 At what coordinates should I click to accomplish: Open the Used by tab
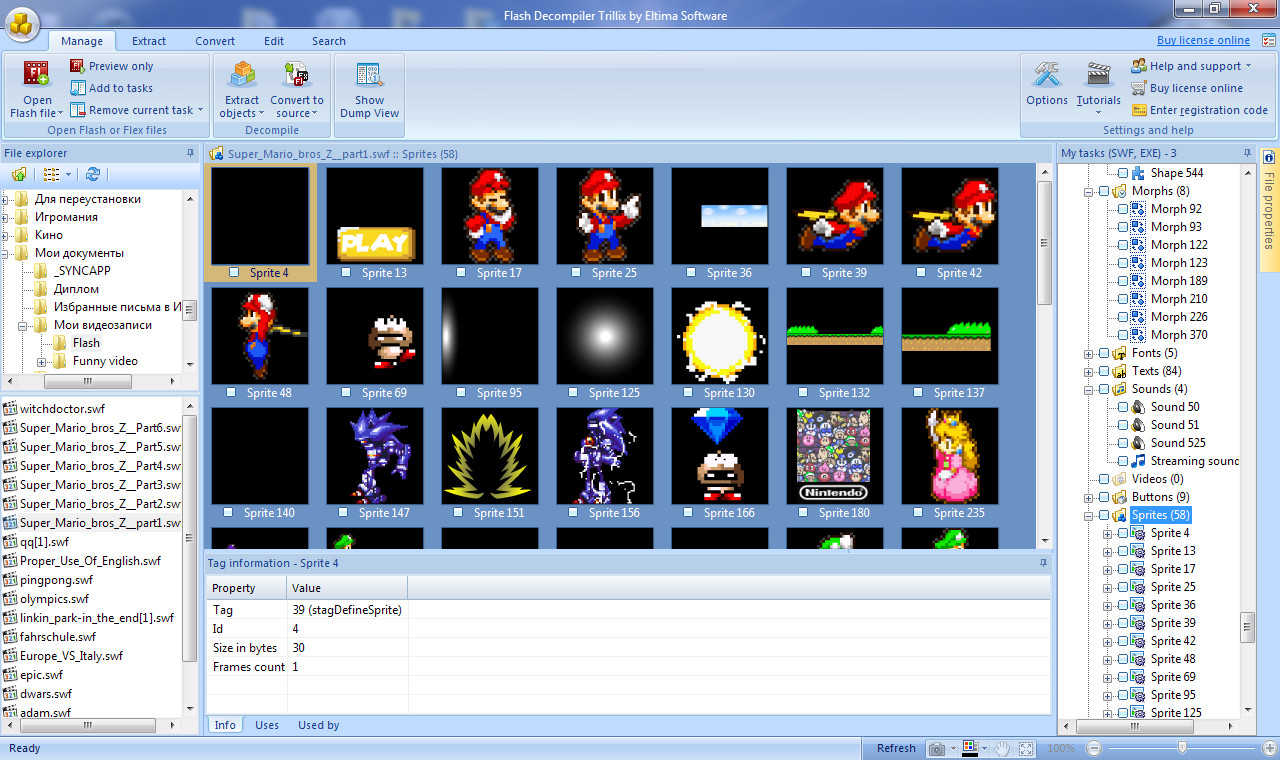pos(318,725)
